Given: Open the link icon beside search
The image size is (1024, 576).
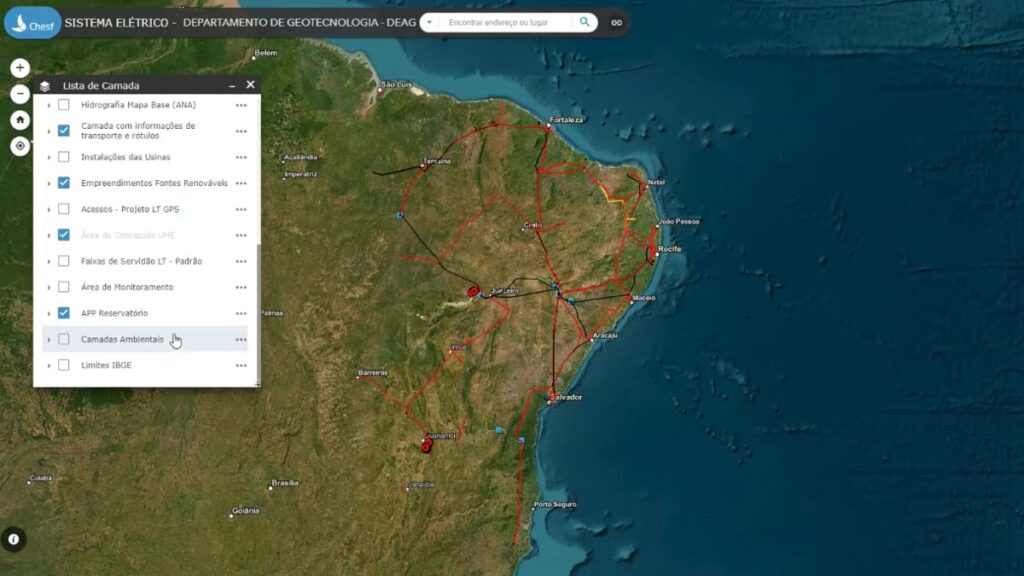Looking at the screenshot, I should coord(616,22).
